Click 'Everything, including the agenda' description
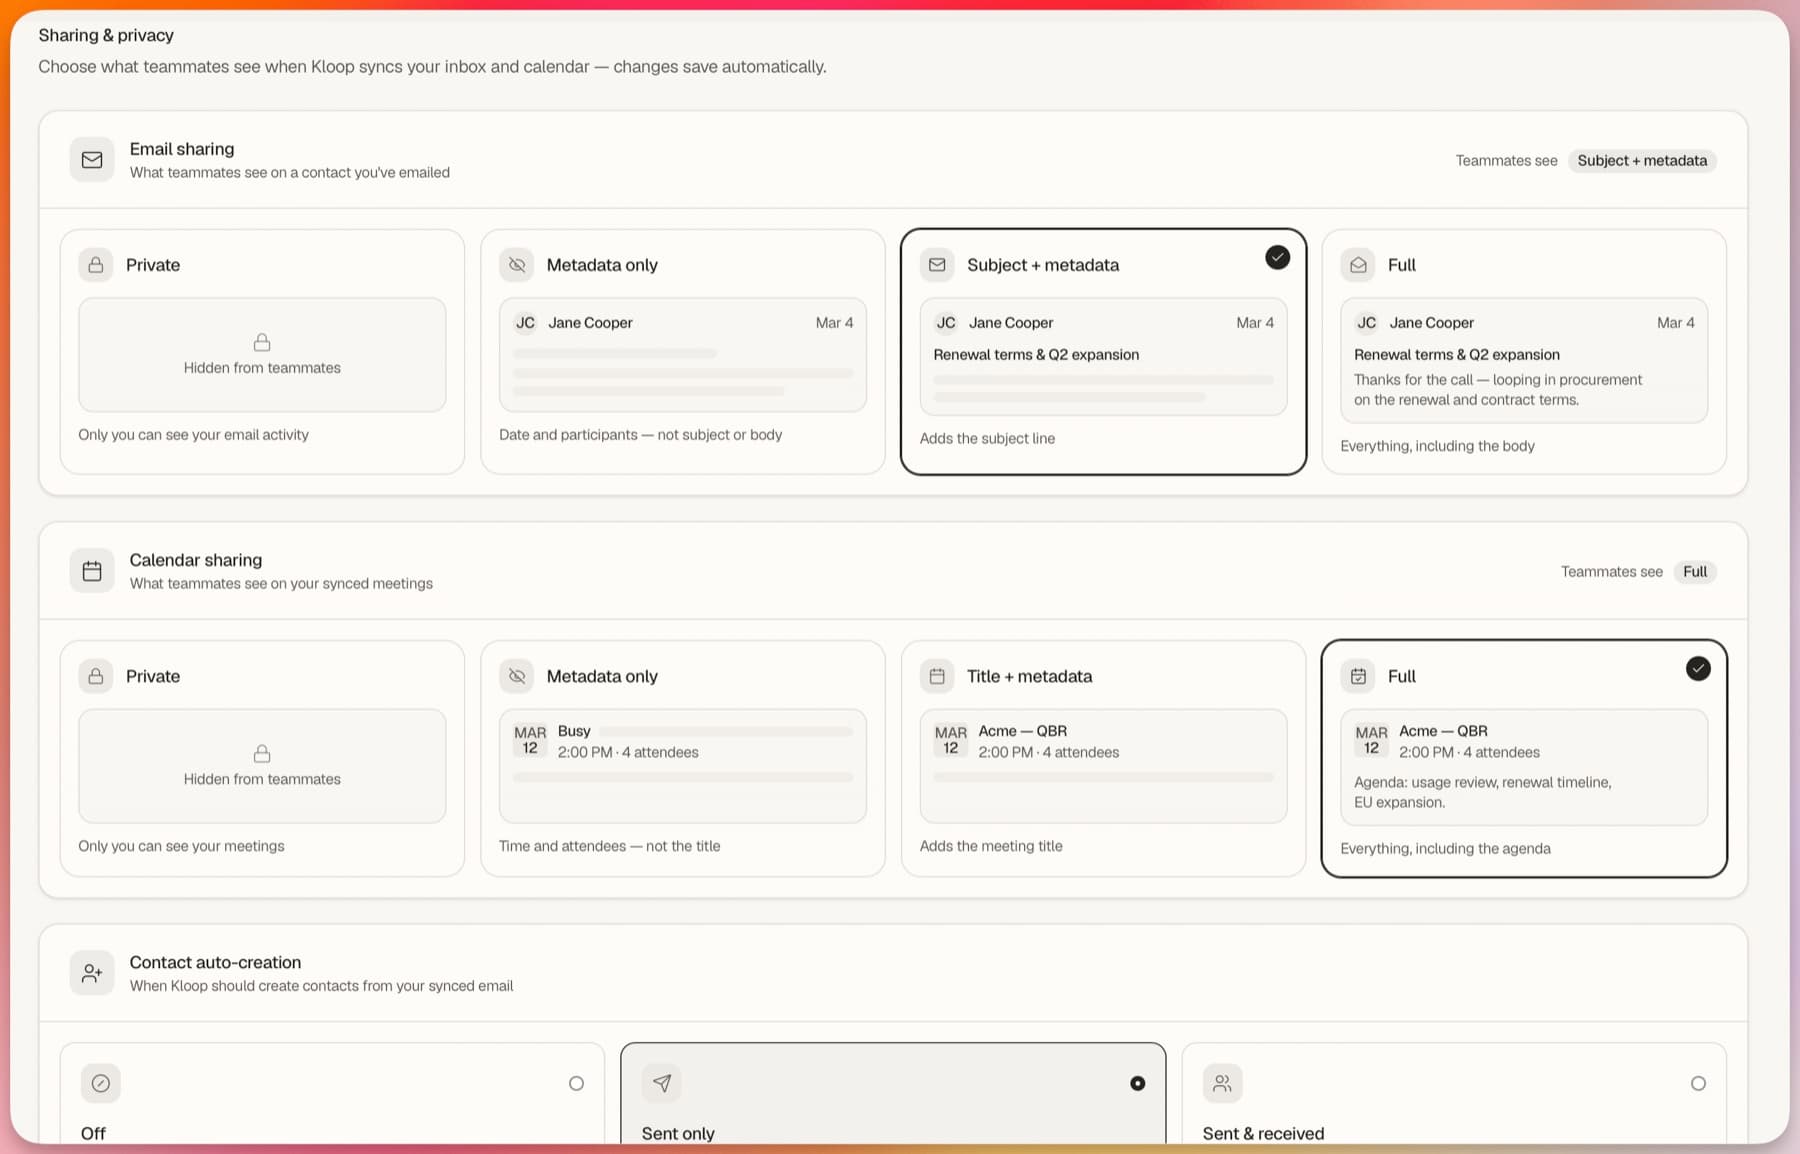The width and height of the screenshot is (1800, 1154). click(x=1445, y=848)
